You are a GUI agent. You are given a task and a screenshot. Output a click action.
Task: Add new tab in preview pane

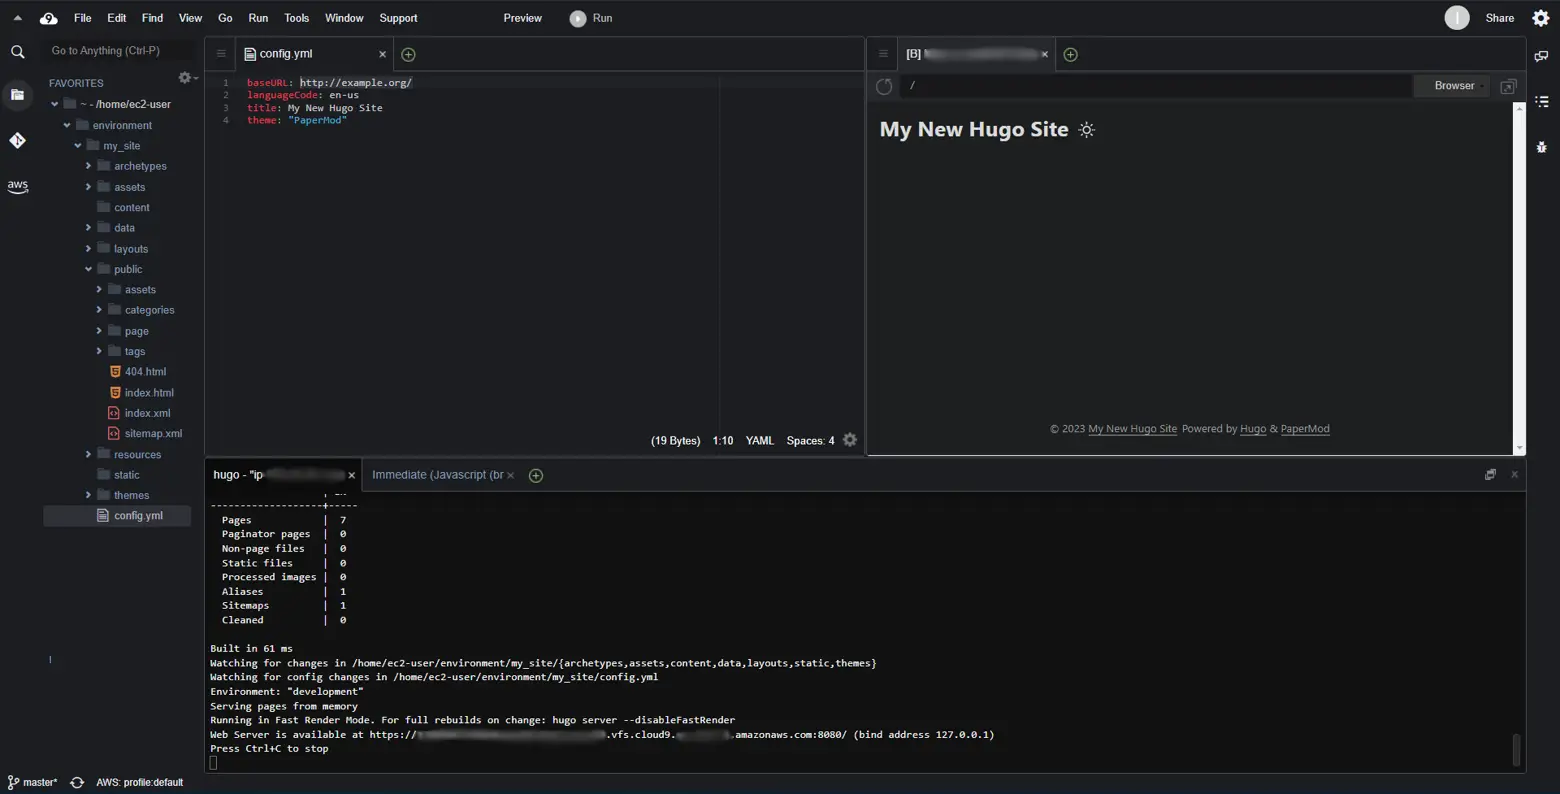tap(1070, 54)
